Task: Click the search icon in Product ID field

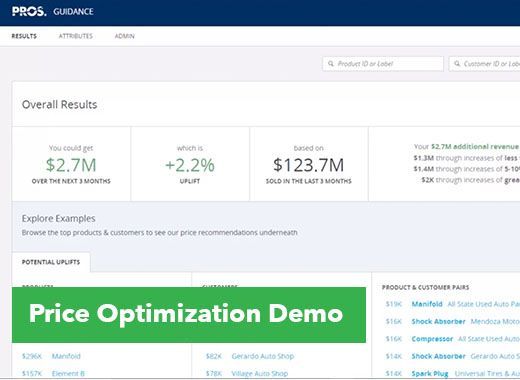Action: [331, 63]
